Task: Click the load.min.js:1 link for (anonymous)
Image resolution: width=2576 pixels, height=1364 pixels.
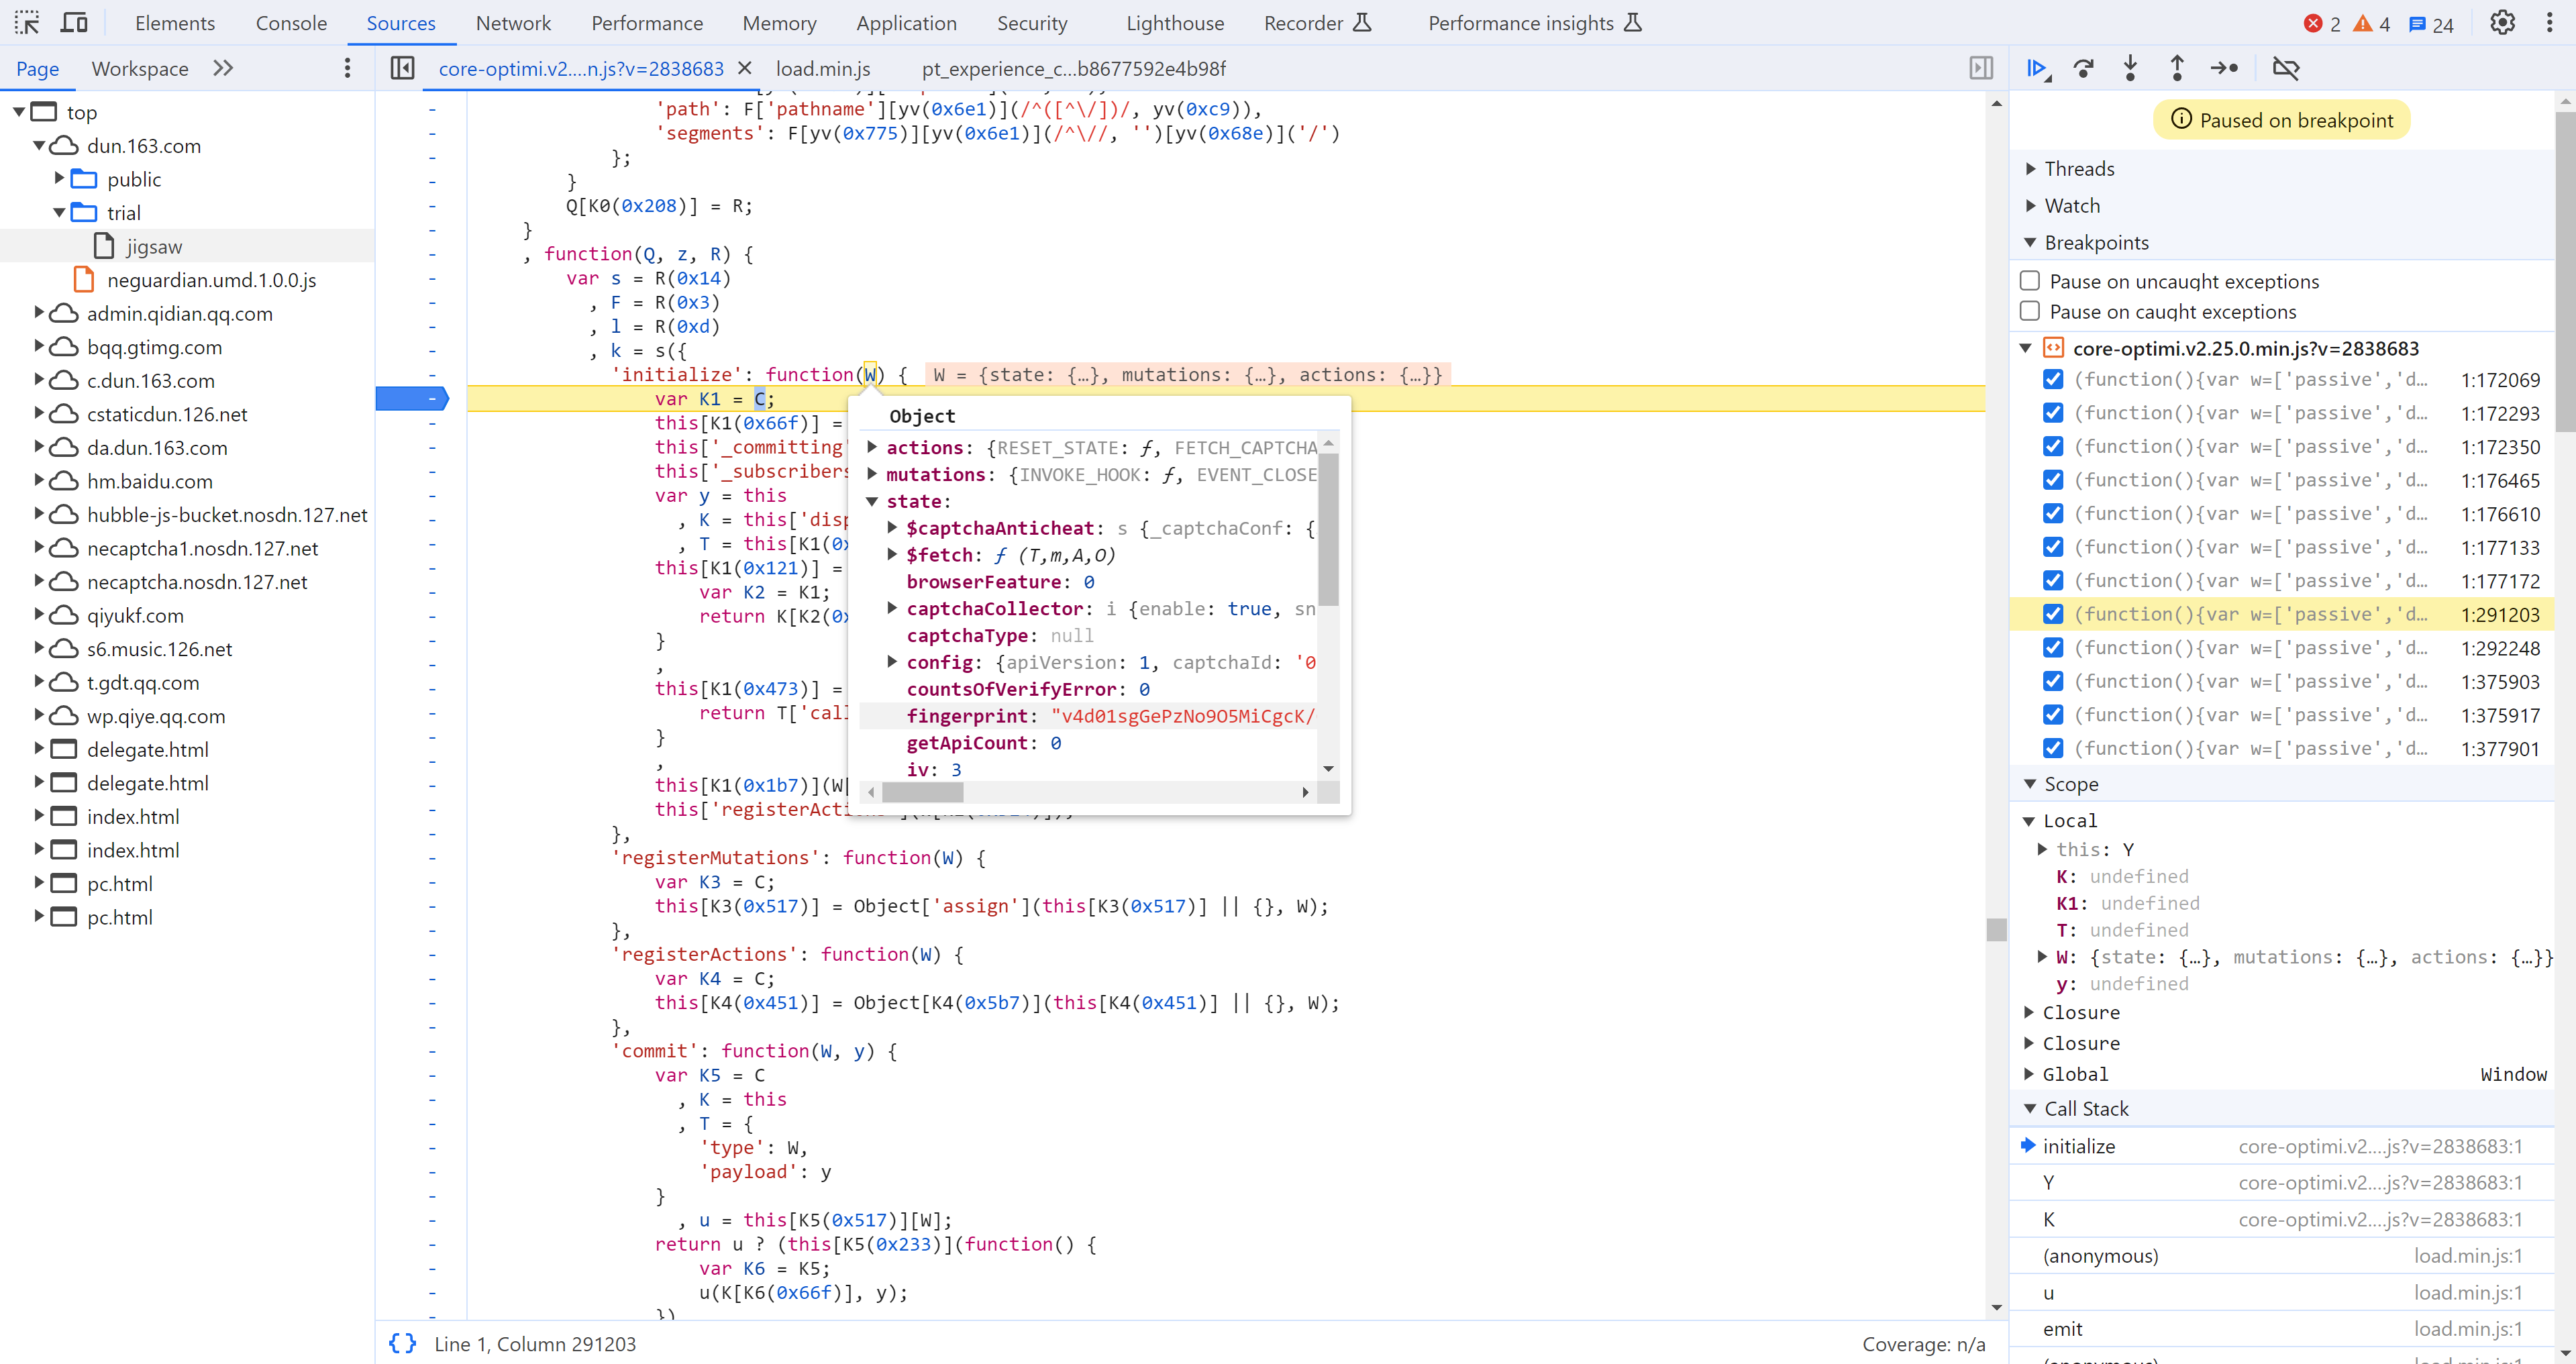Action: click(2468, 1255)
